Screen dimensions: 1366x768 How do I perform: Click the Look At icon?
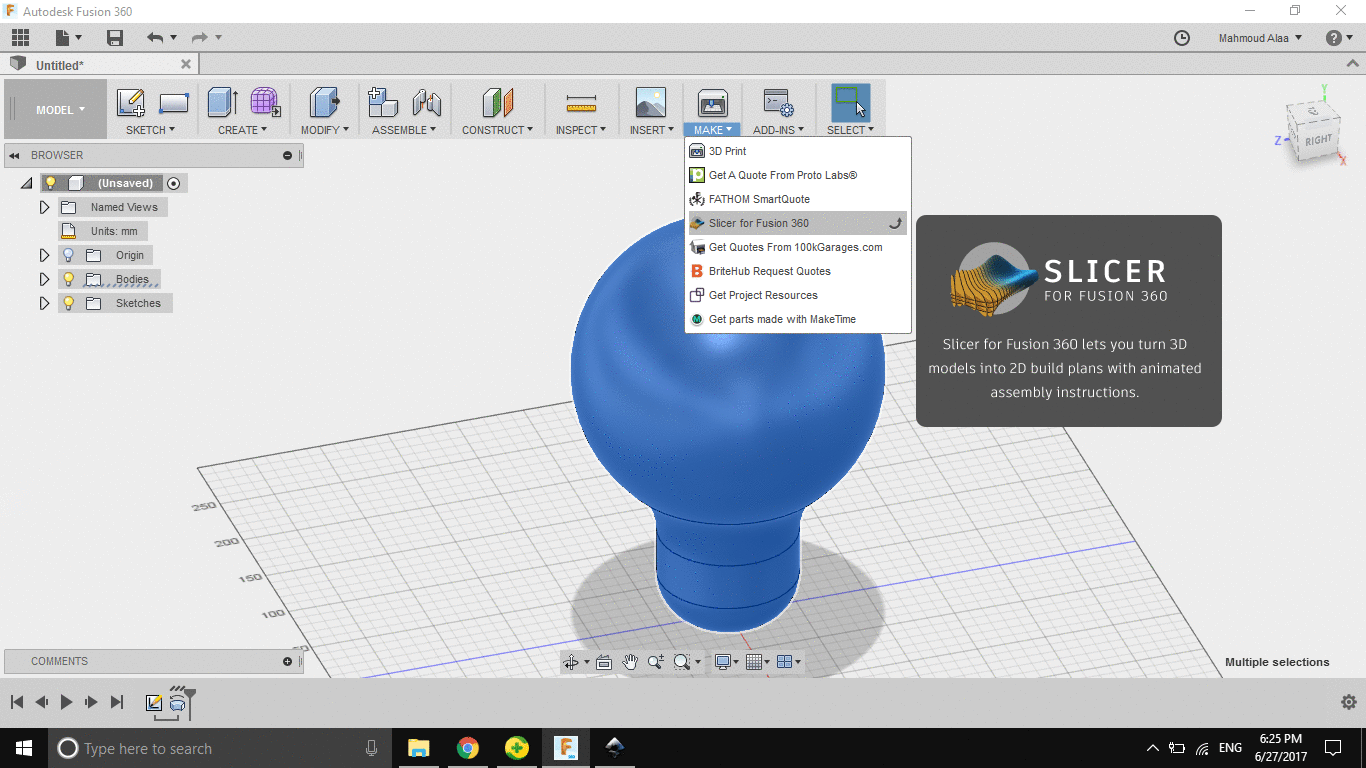coord(604,662)
